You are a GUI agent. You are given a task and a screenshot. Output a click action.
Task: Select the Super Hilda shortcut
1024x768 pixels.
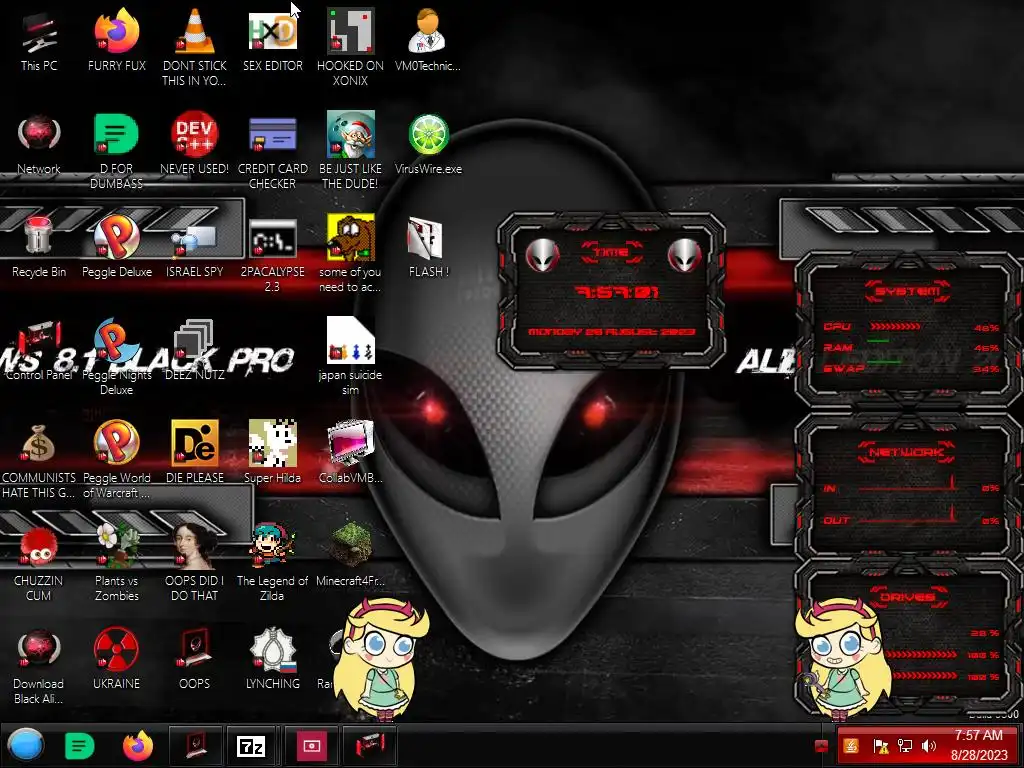272,444
